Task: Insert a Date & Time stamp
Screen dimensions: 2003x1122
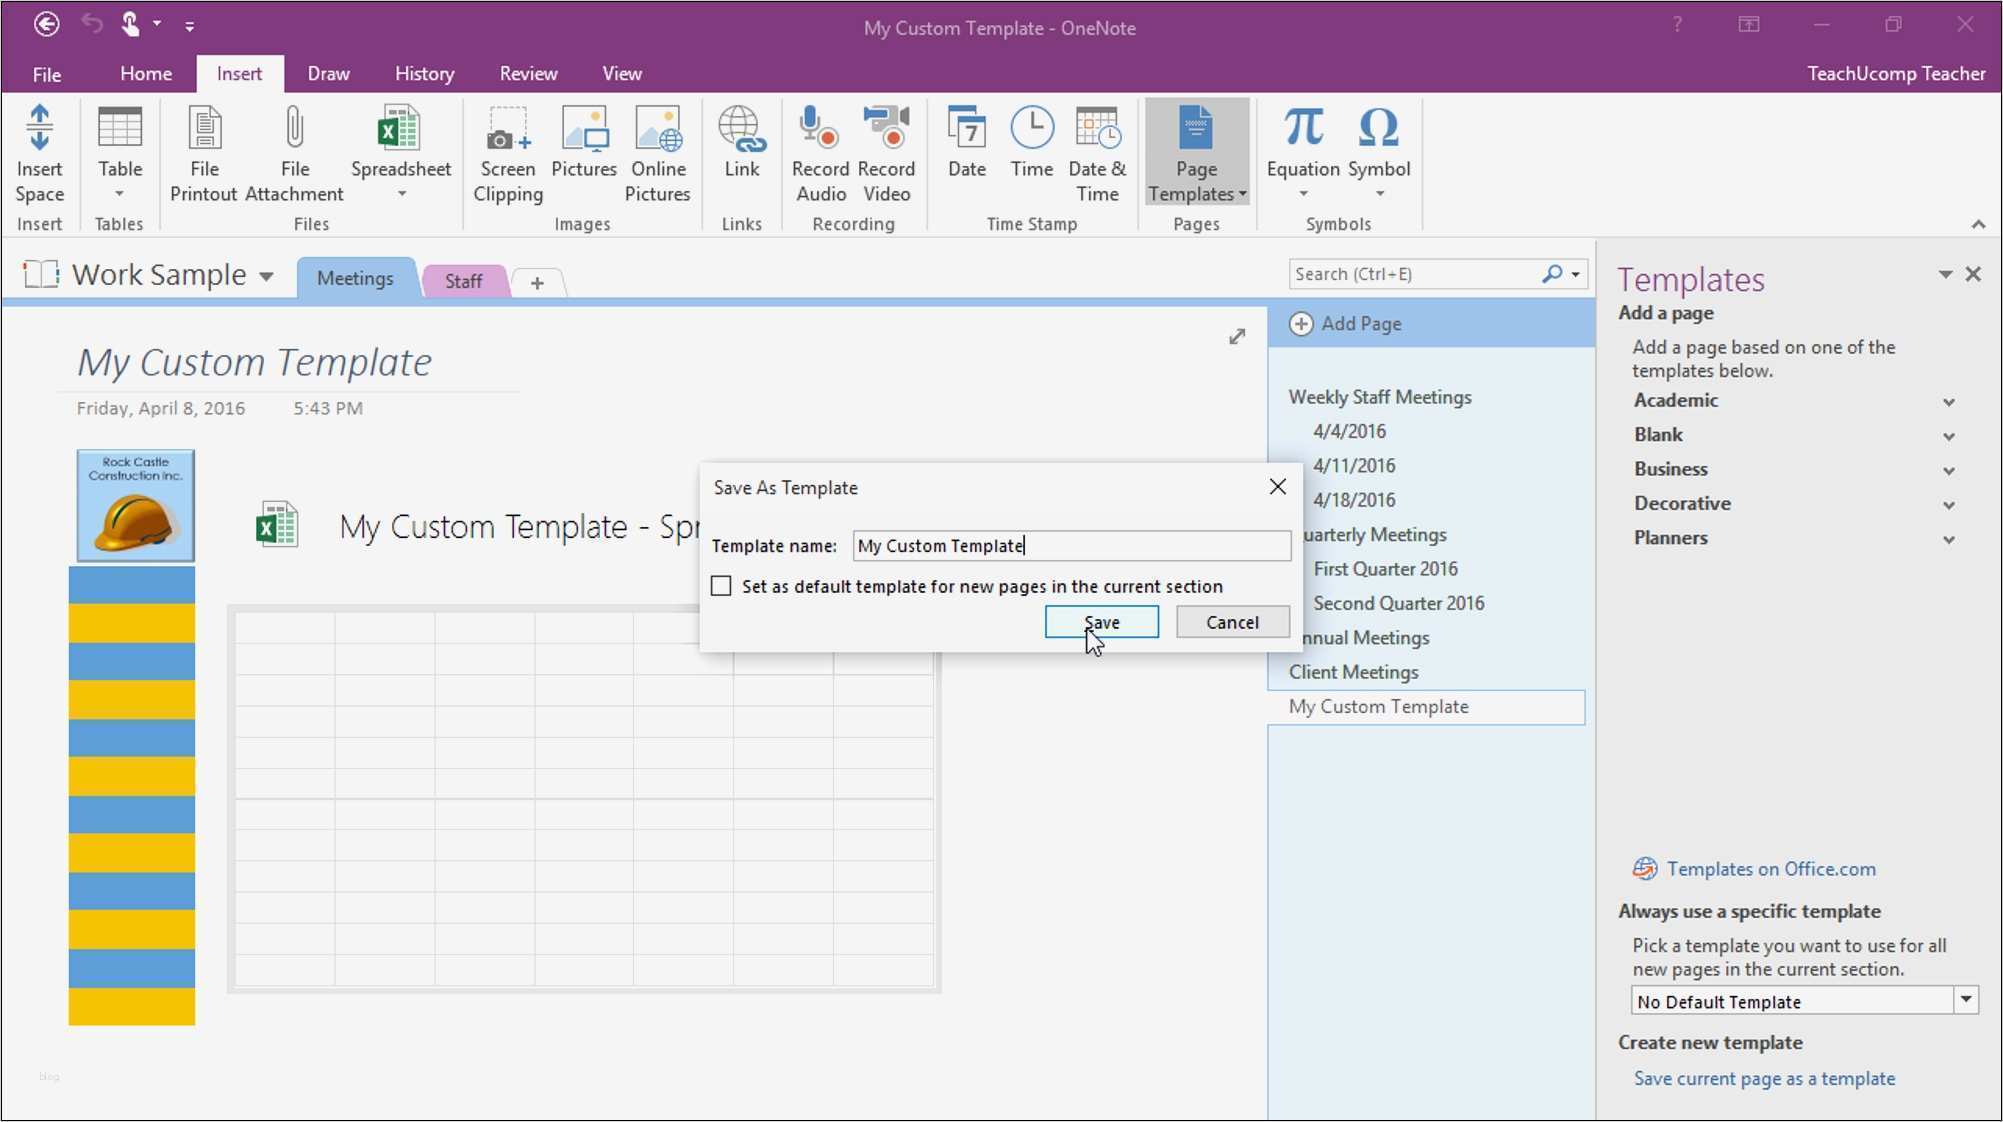Action: (x=1097, y=152)
